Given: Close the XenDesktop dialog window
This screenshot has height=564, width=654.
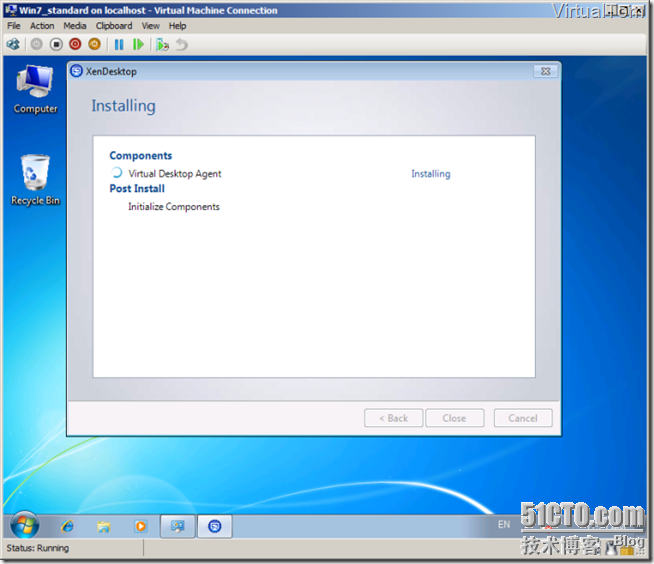Looking at the screenshot, I should pyautogui.click(x=546, y=71).
